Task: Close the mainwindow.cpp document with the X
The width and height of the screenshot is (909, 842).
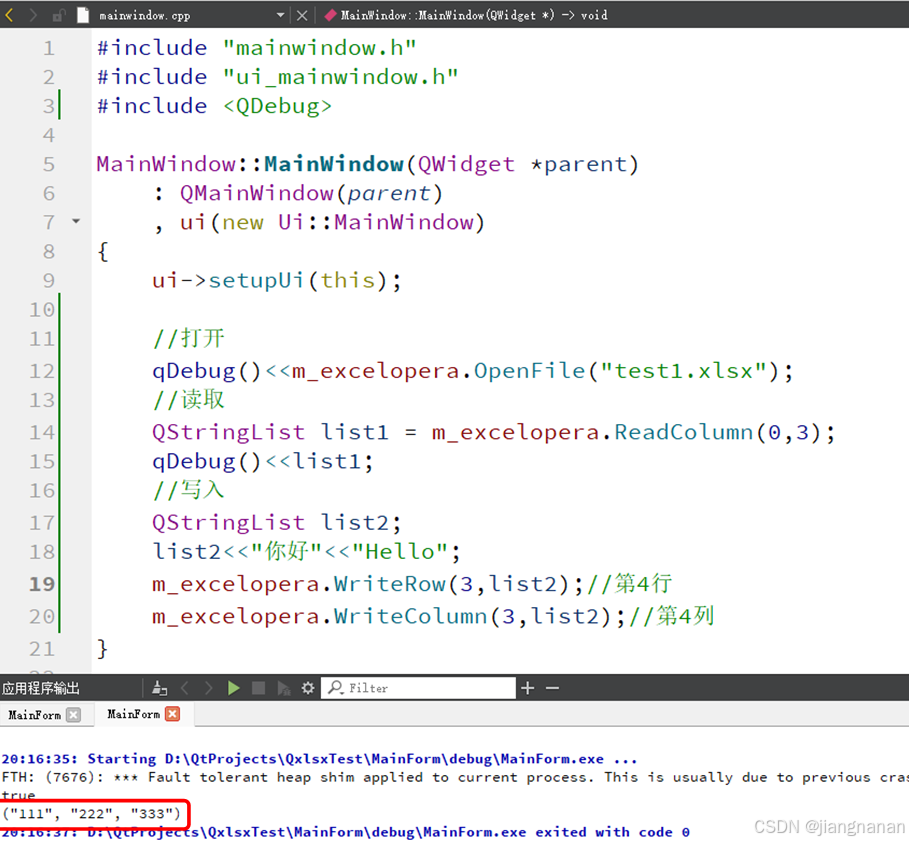Action: click(302, 16)
